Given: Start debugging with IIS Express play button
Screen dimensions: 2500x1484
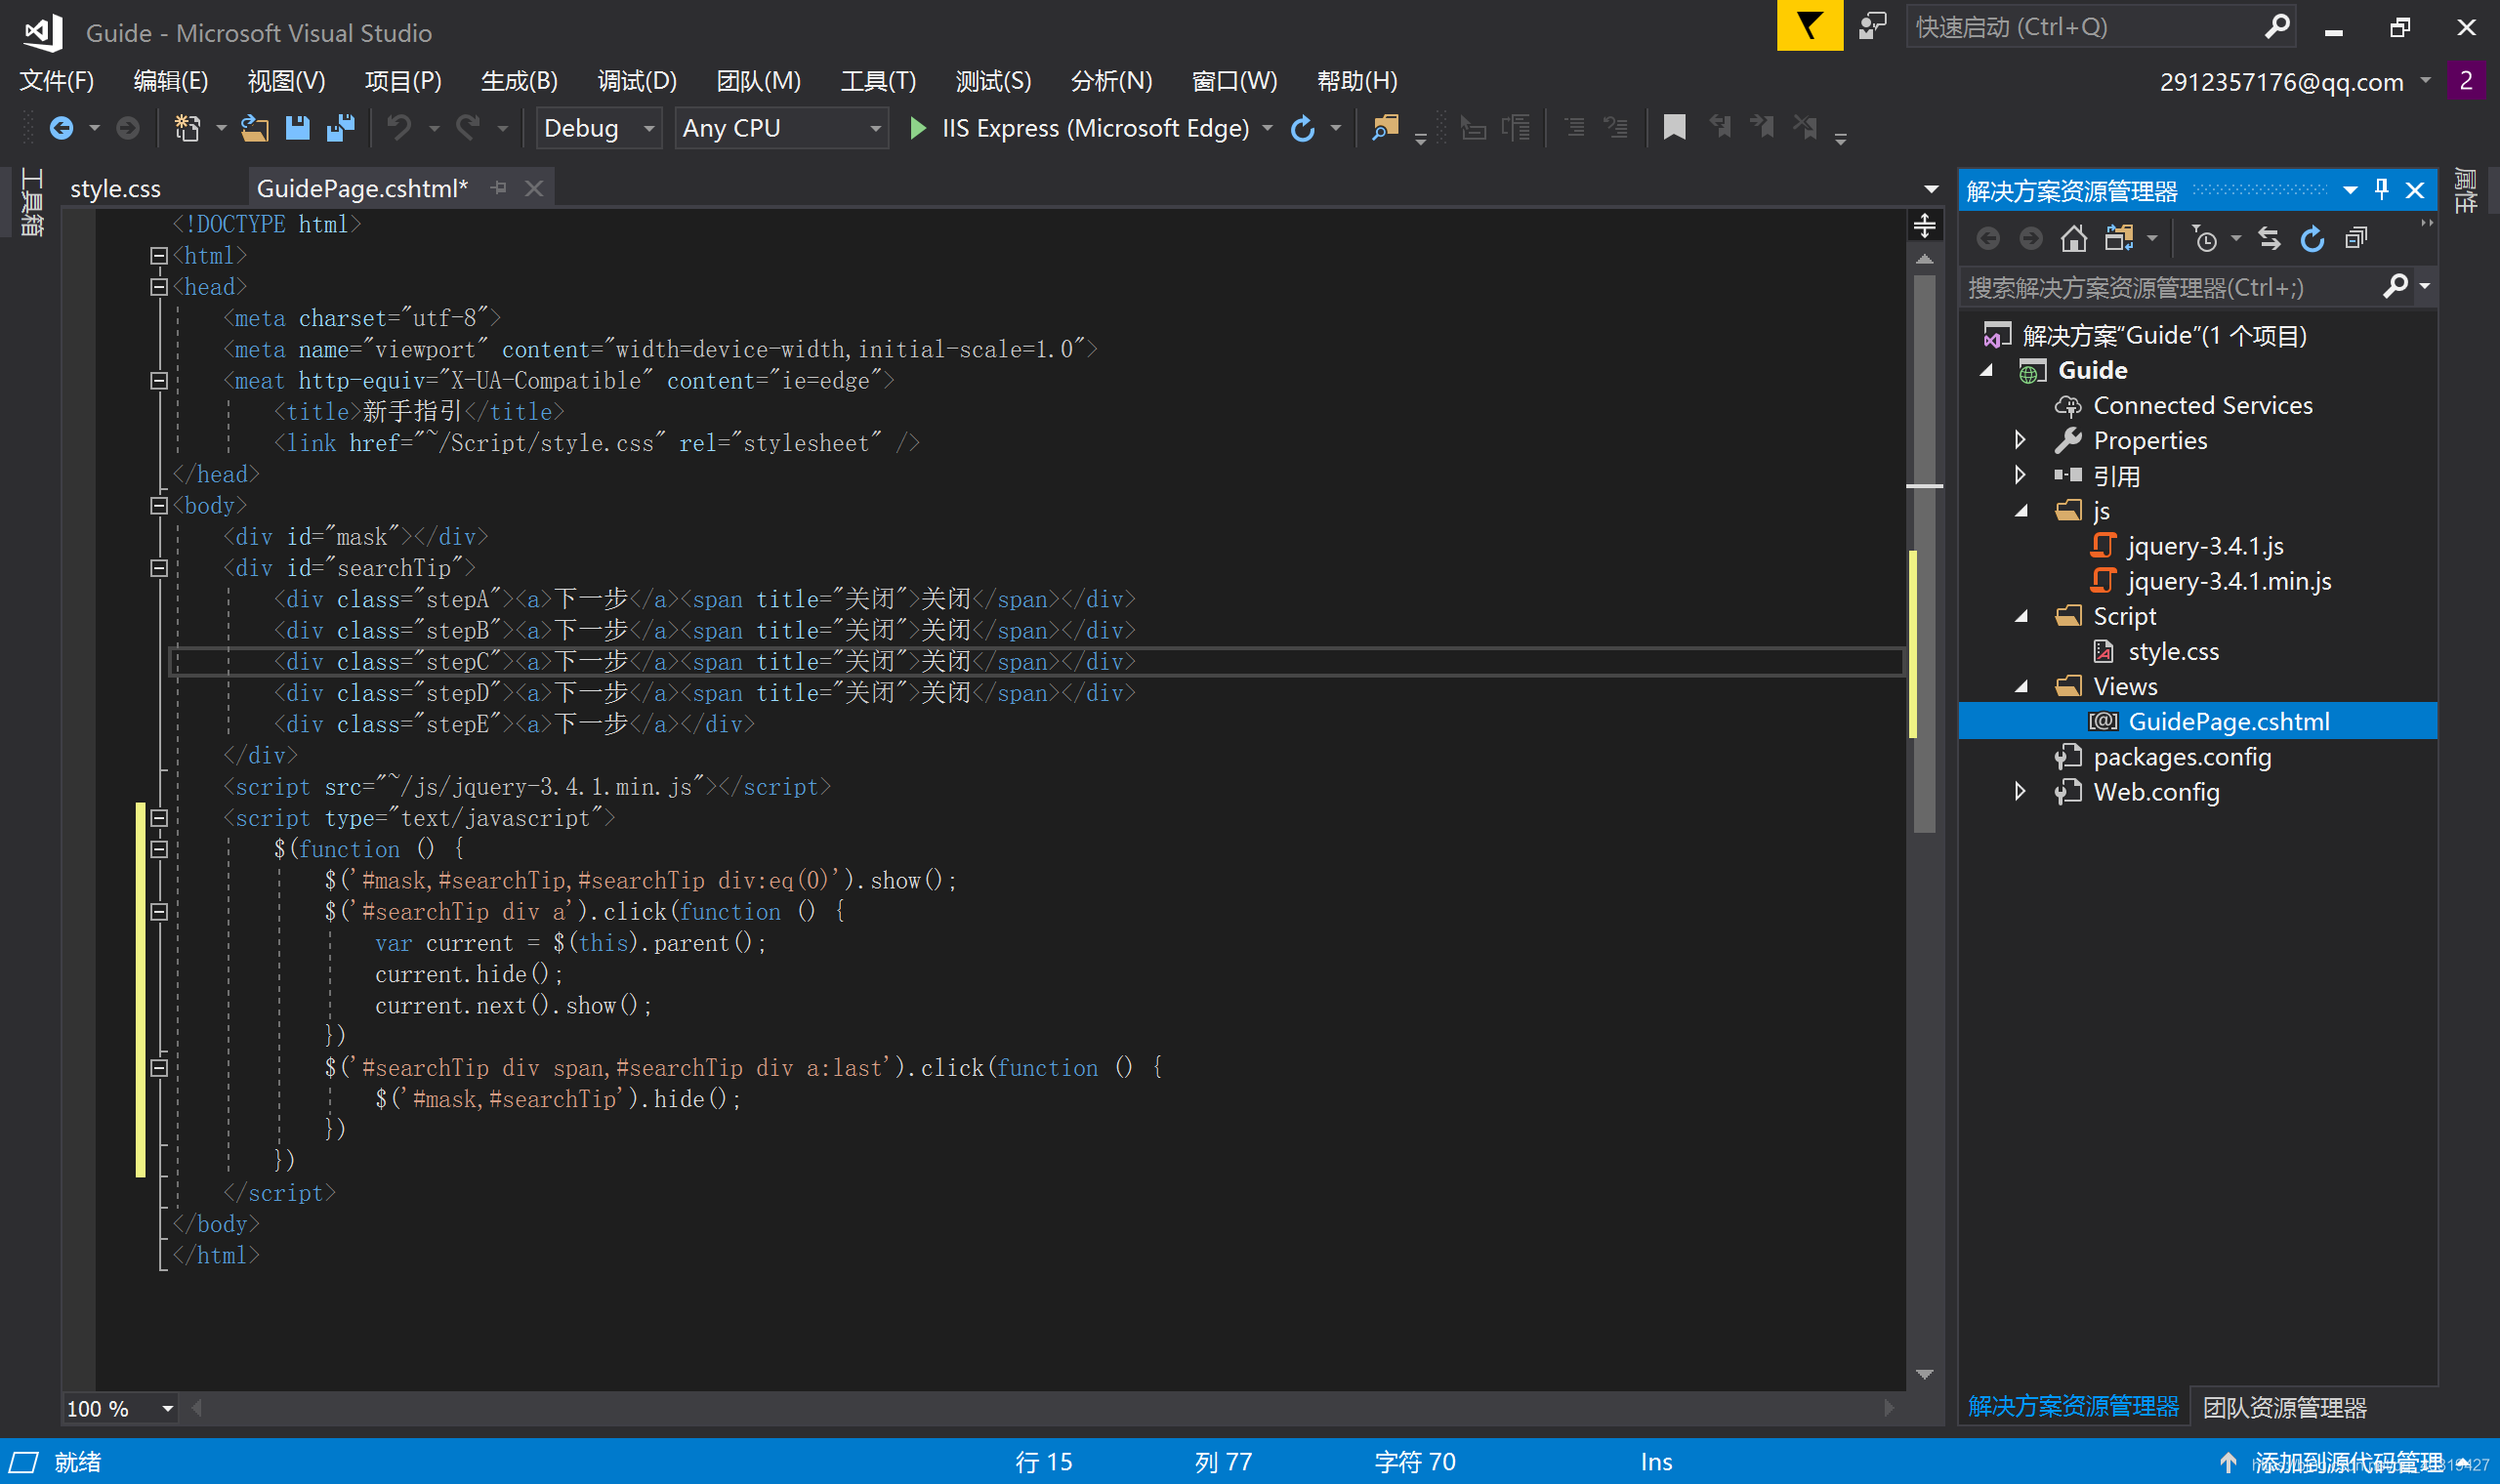Looking at the screenshot, I should [917, 128].
